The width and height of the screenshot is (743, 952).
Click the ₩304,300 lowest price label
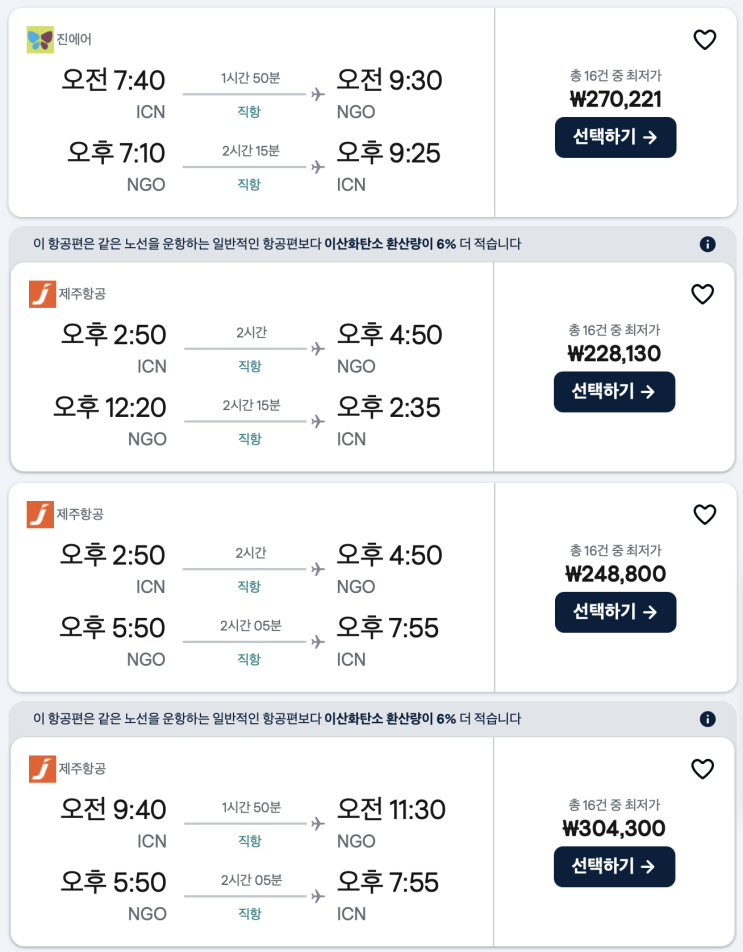tap(614, 828)
